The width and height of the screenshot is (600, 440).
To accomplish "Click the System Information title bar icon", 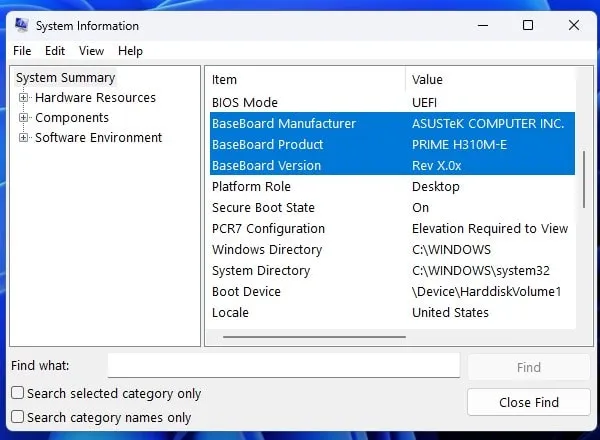I will [x=21, y=25].
